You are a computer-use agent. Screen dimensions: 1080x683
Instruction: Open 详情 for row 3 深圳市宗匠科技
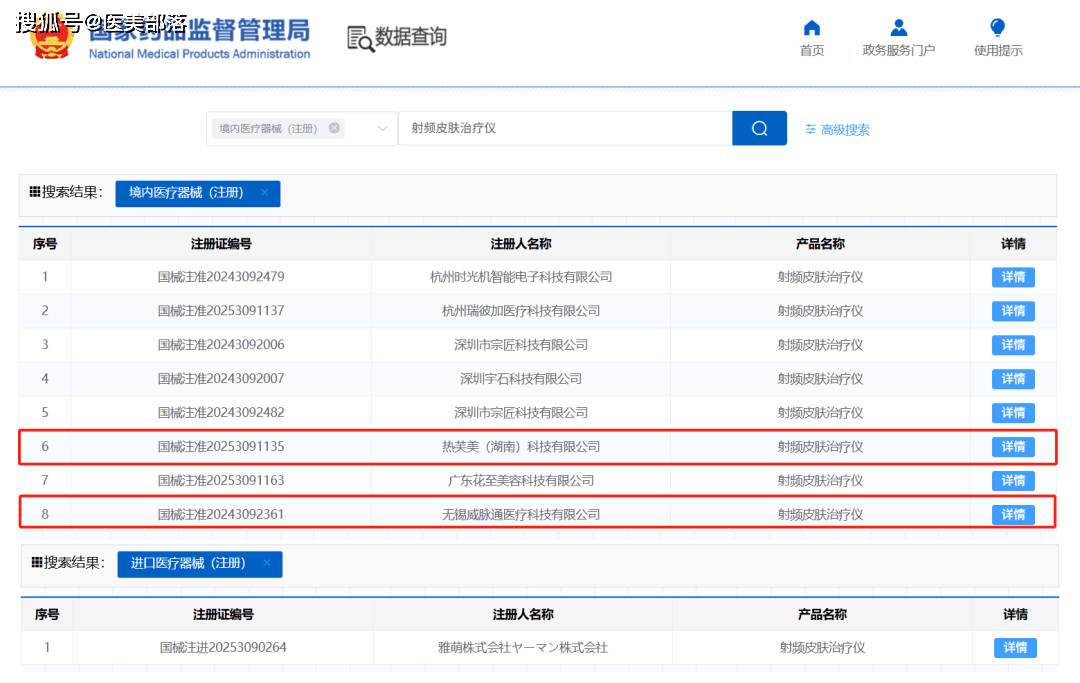click(1013, 344)
